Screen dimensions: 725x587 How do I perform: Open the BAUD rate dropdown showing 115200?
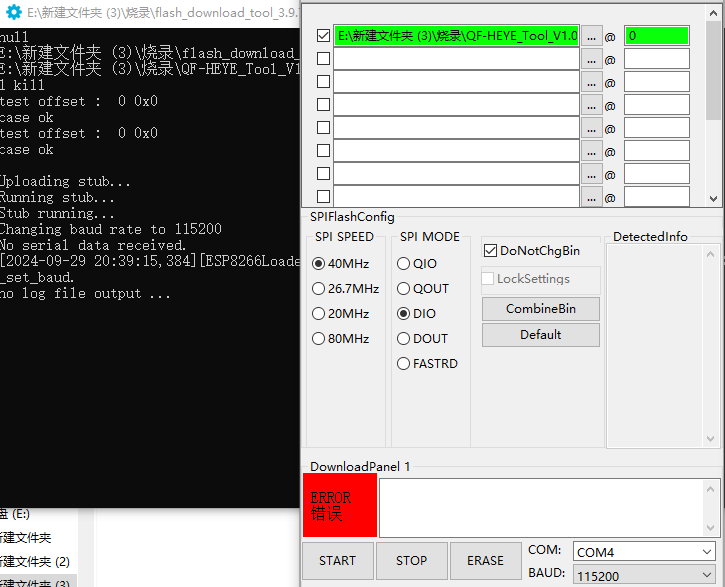click(x=644, y=576)
